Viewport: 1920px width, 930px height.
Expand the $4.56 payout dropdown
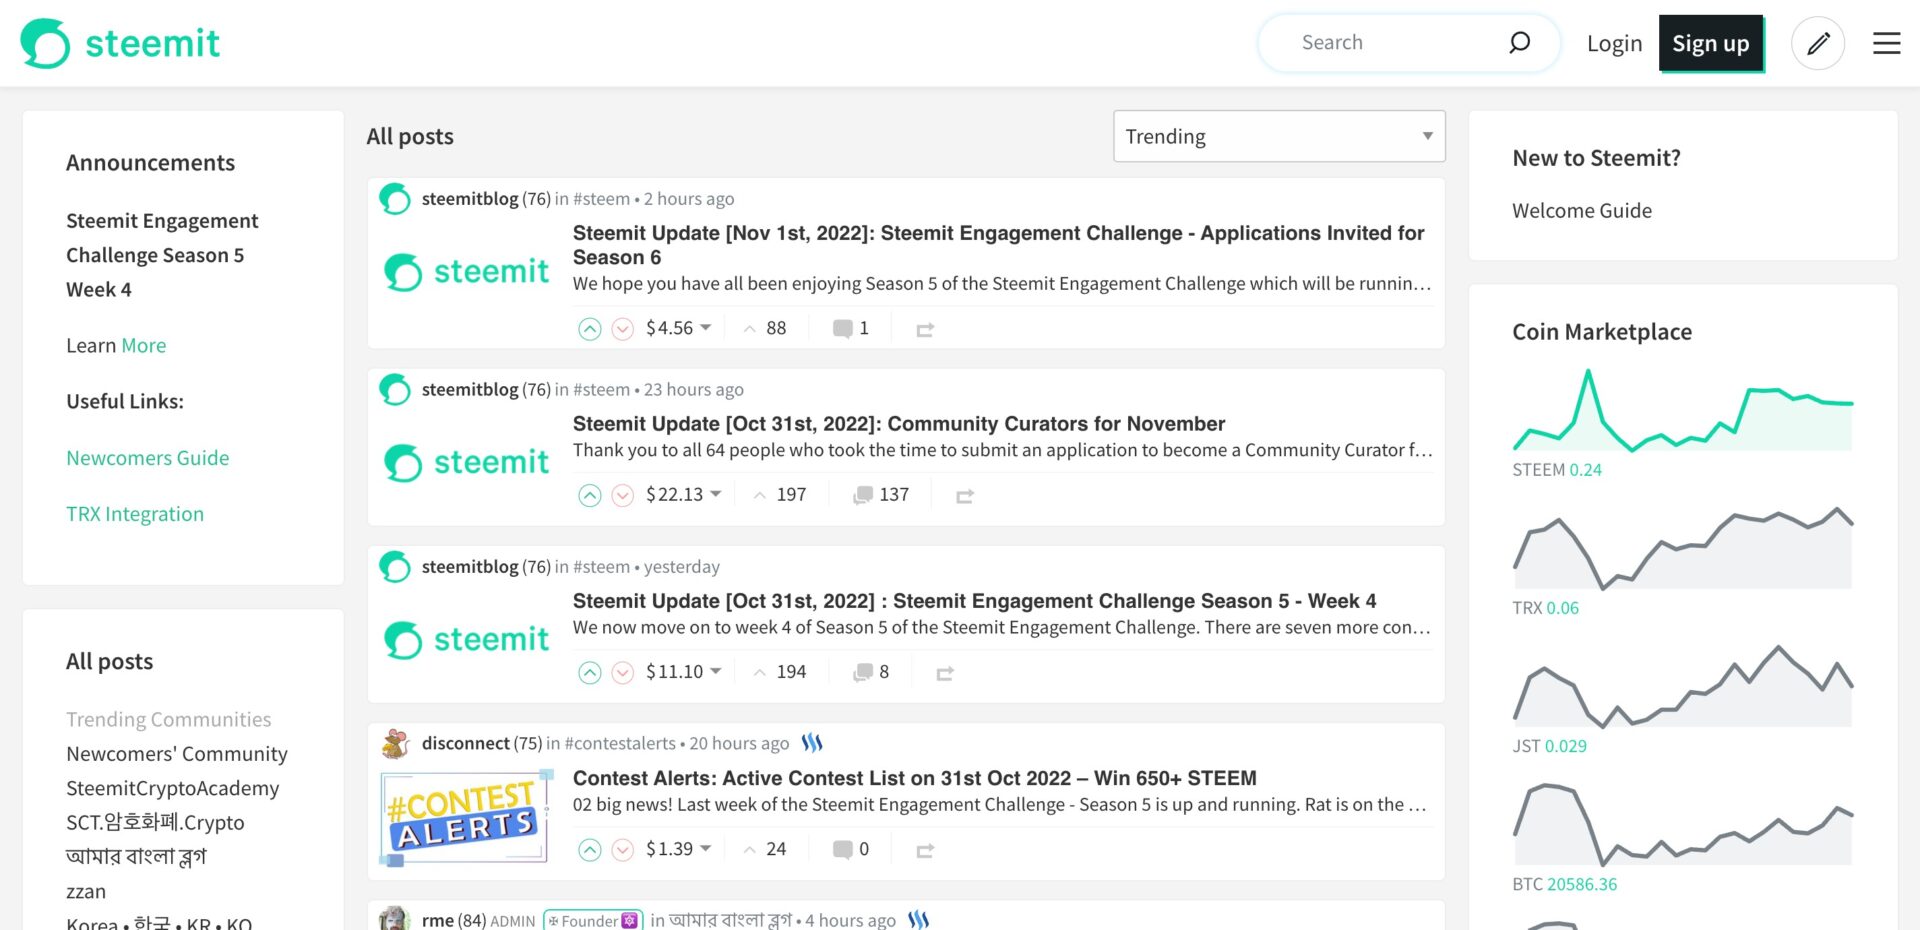click(x=705, y=327)
